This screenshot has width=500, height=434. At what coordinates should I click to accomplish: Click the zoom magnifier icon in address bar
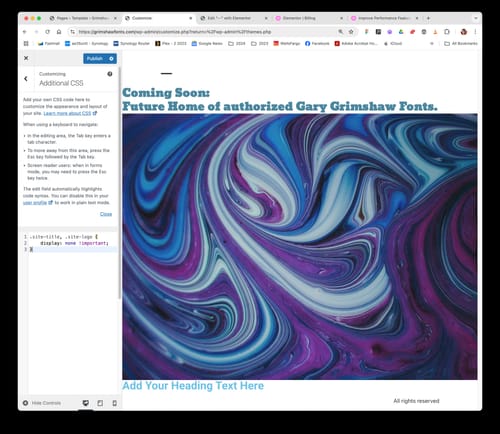pyautogui.click(x=340, y=32)
